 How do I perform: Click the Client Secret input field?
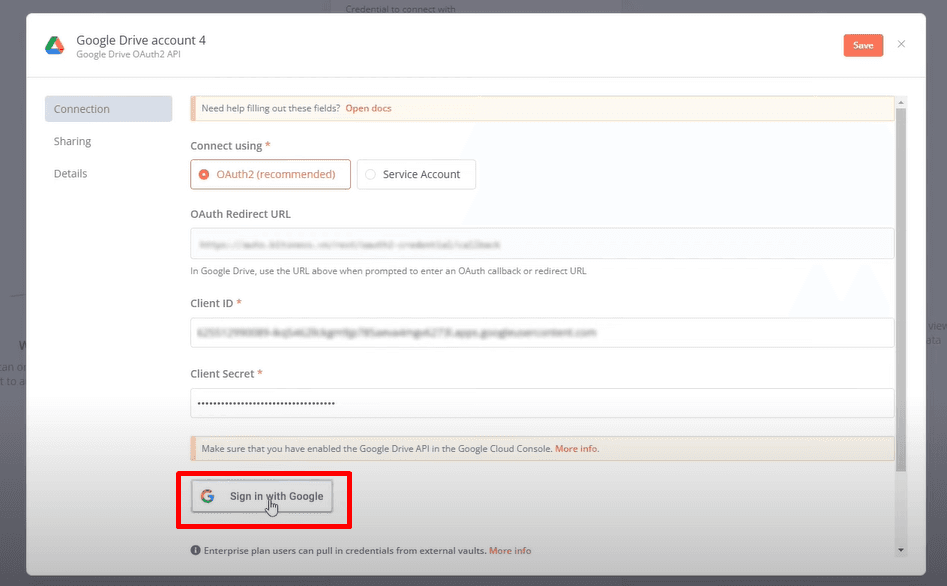(542, 403)
